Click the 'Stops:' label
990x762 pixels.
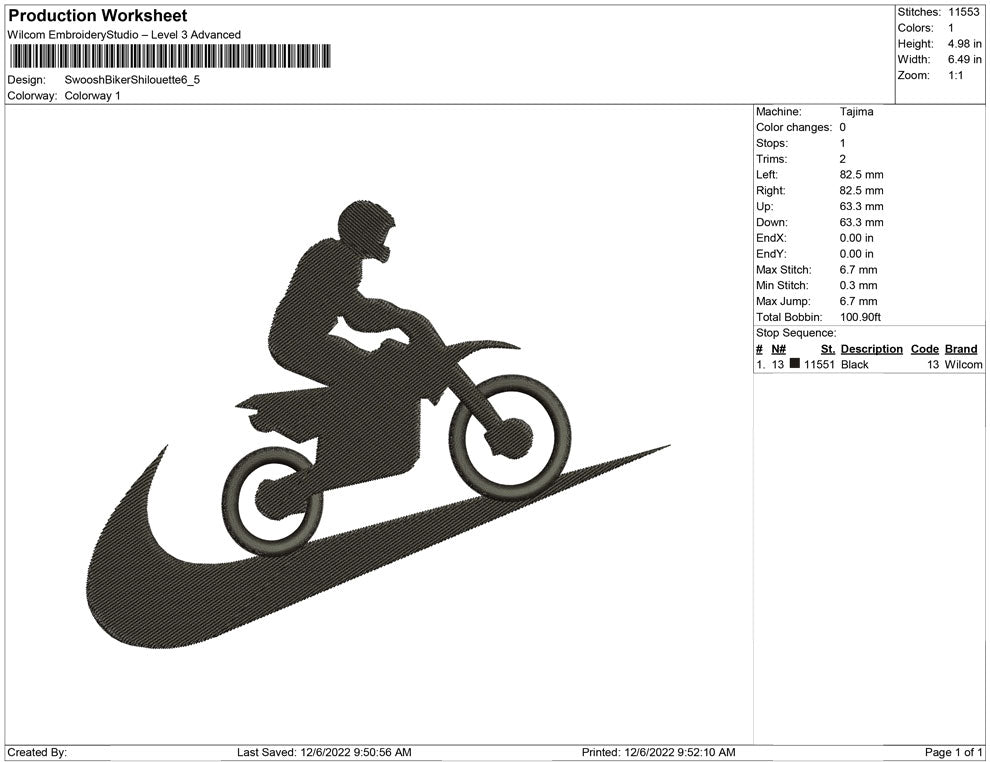click(x=772, y=143)
